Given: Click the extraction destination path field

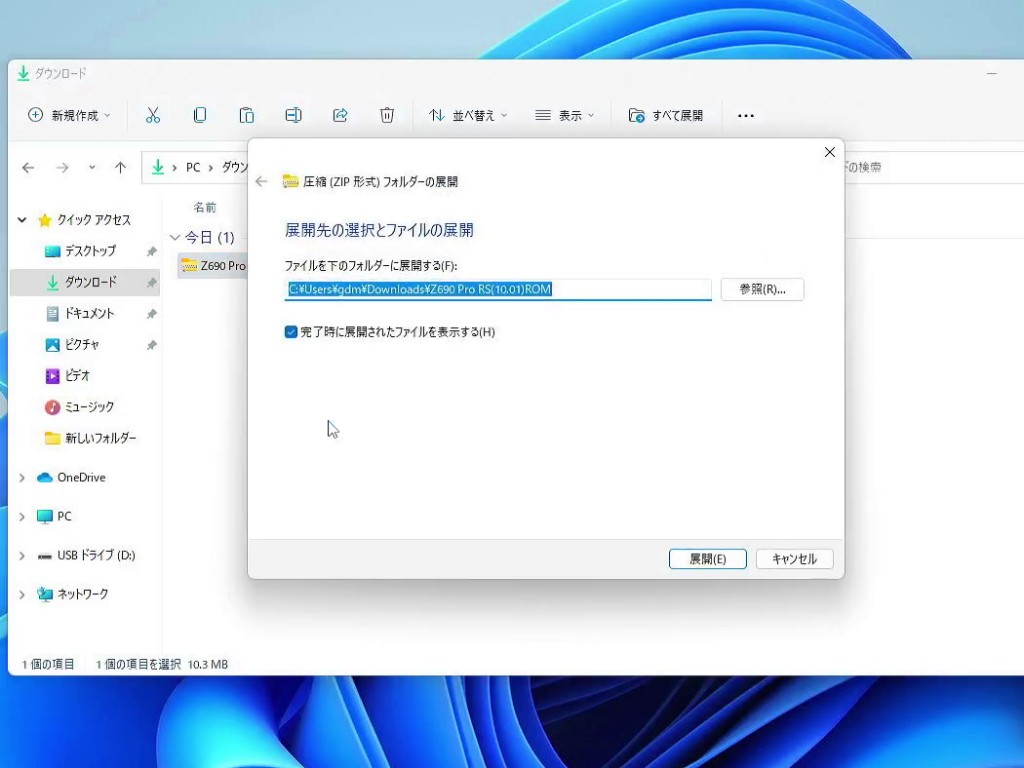Looking at the screenshot, I should pos(497,289).
